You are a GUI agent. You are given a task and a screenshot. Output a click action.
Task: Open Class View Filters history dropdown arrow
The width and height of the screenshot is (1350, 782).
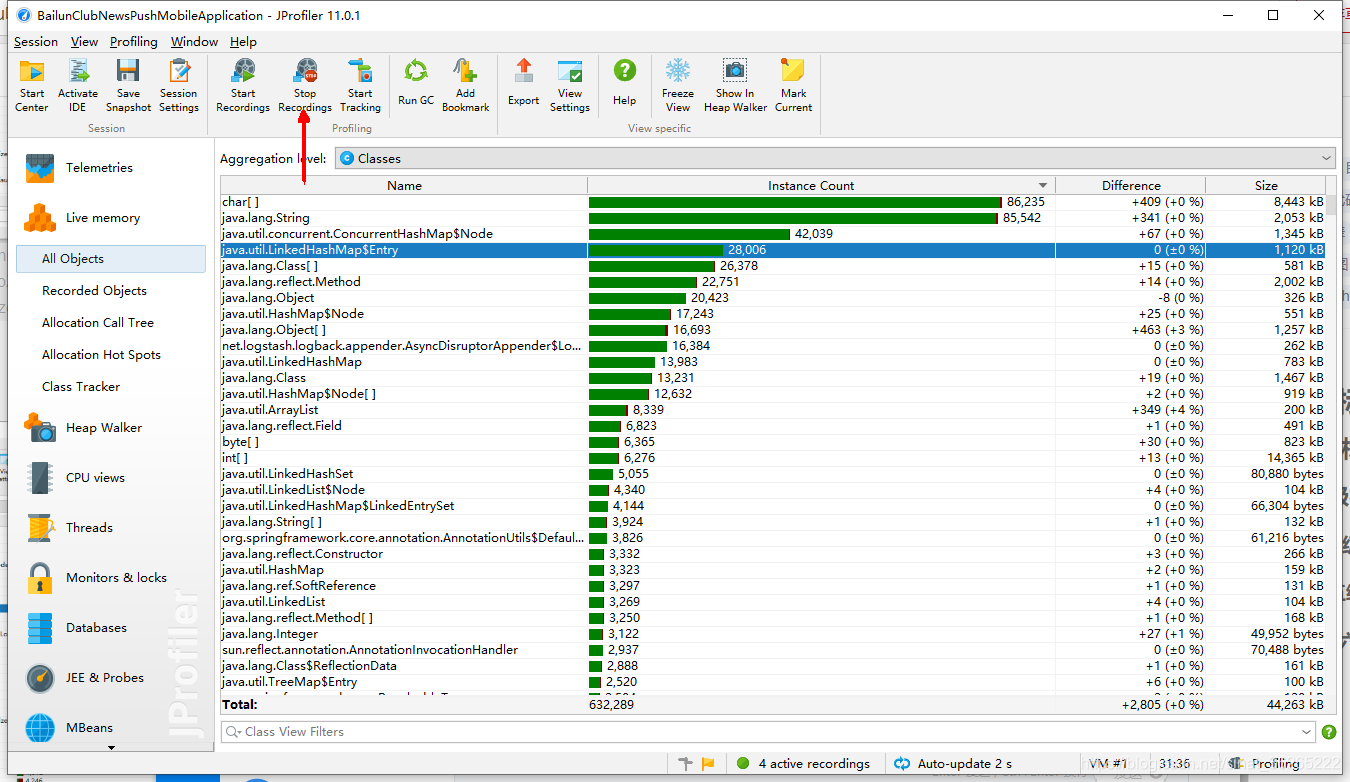coord(1308,732)
